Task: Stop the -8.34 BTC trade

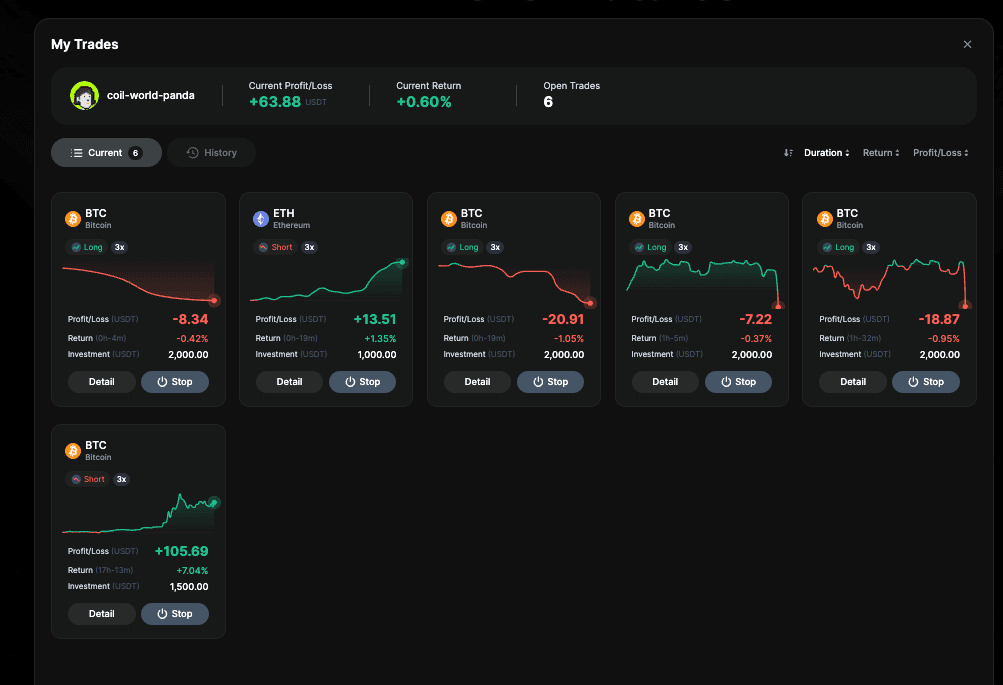Action: coord(175,382)
